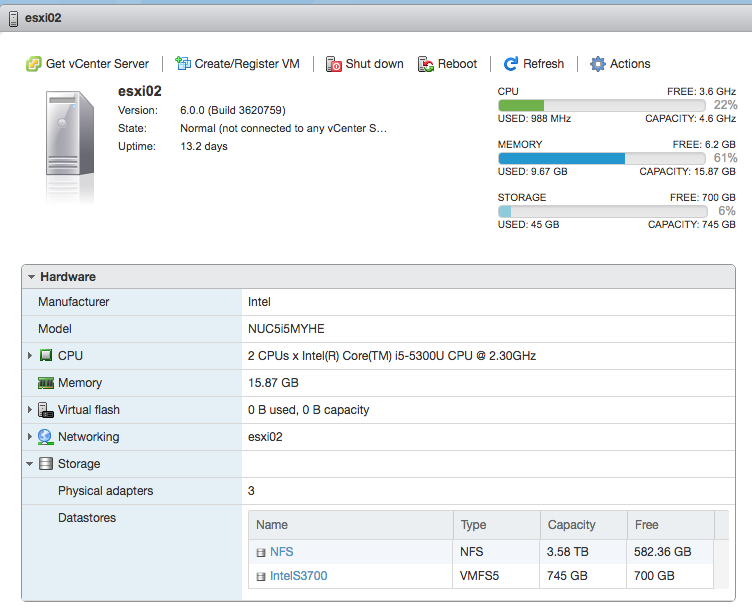Viewport: 752px width, 608px height.
Task: Click the Type column header
Action: pyautogui.click(x=474, y=525)
